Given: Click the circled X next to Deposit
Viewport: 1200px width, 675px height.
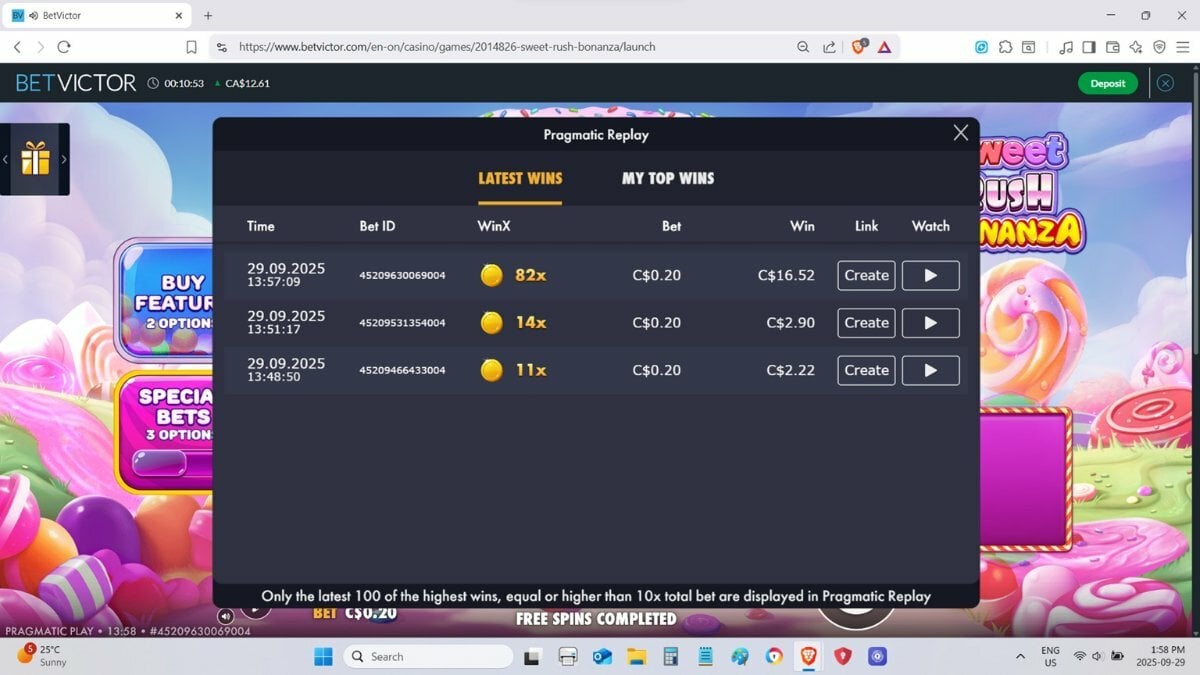Looking at the screenshot, I should pyautogui.click(x=1165, y=83).
